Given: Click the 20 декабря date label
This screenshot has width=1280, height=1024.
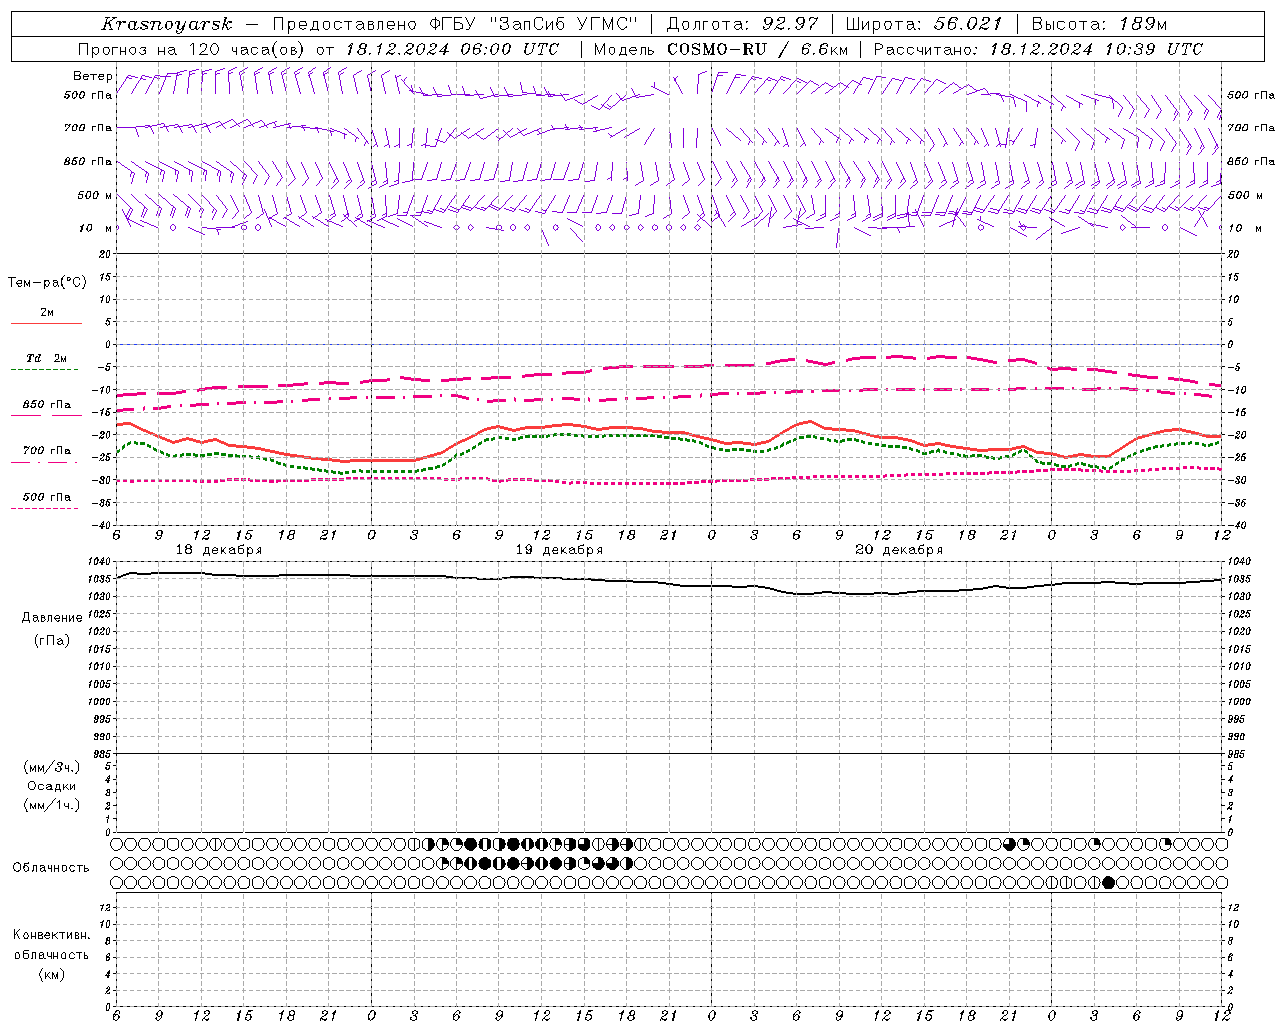Looking at the screenshot, I should click(899, 550).
